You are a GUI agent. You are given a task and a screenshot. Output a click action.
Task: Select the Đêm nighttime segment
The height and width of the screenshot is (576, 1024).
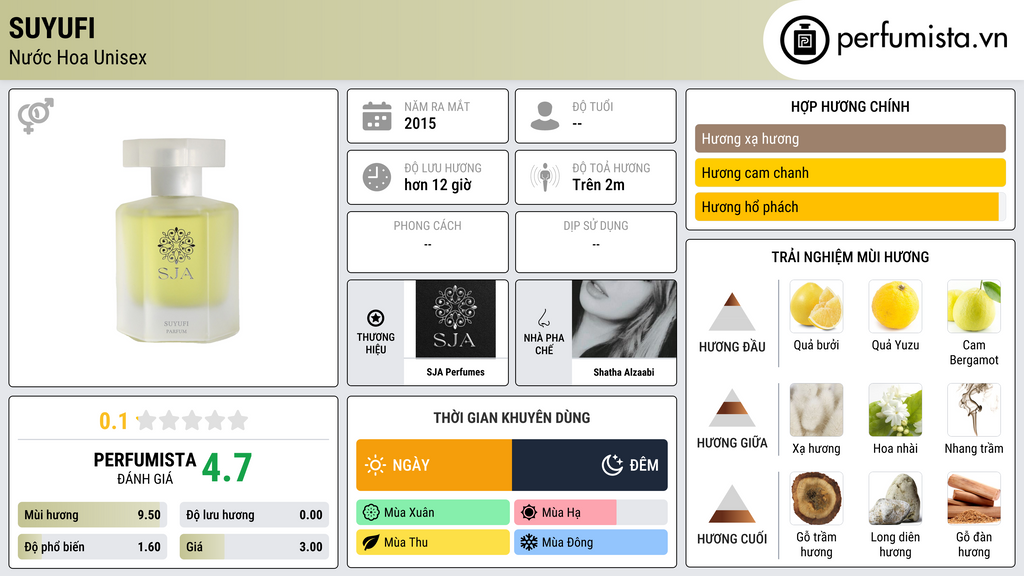click(590, 465)
